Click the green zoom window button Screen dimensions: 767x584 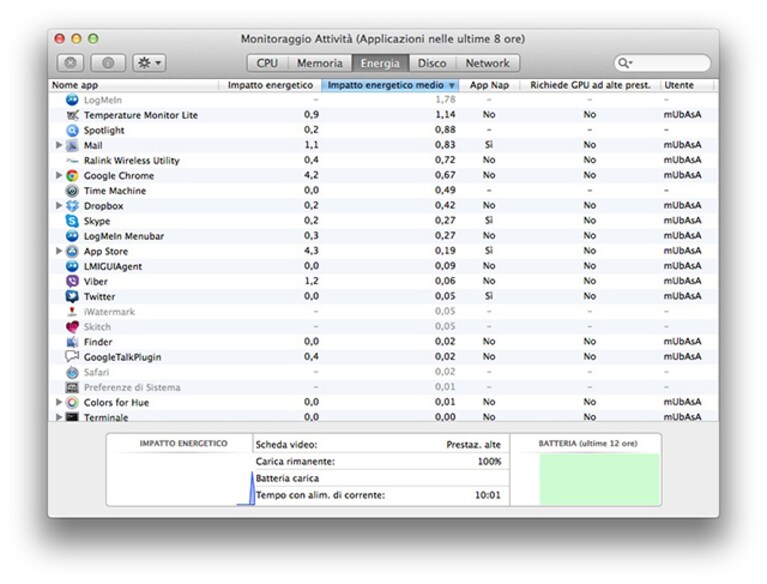[x=93, y=39]
